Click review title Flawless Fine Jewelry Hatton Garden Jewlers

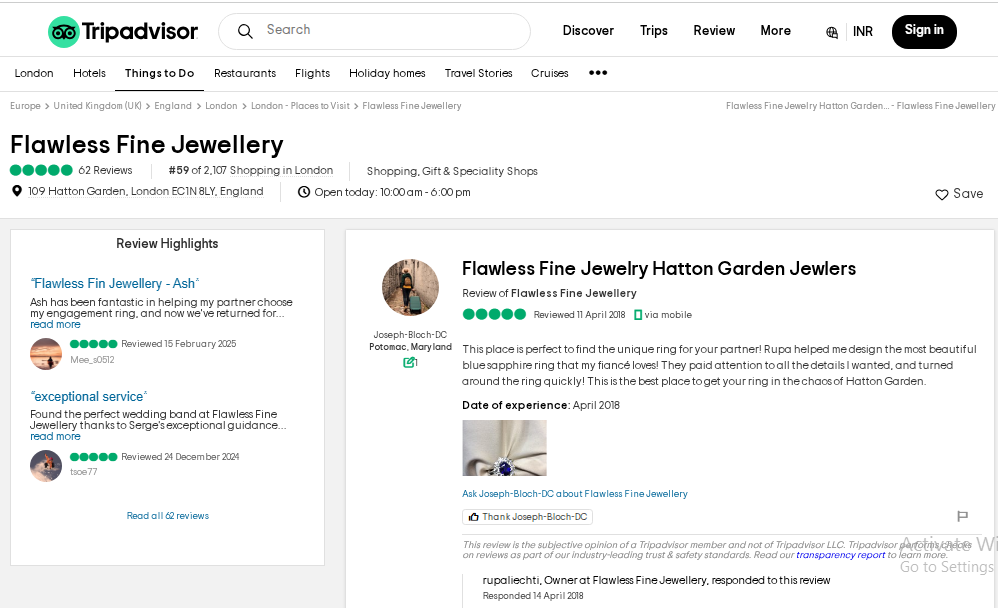(659, 269)
